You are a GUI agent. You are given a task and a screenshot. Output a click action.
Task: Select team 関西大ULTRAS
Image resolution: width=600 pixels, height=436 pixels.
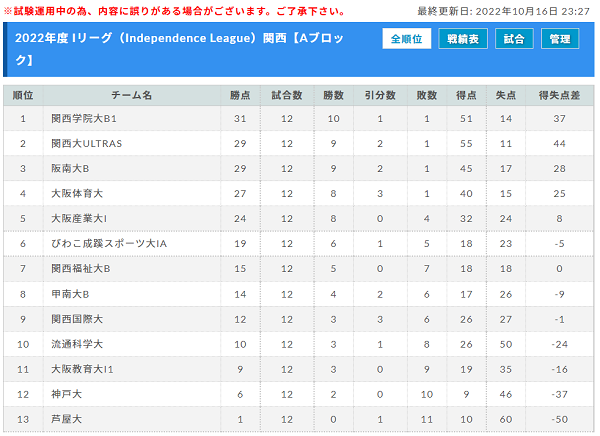86,144
